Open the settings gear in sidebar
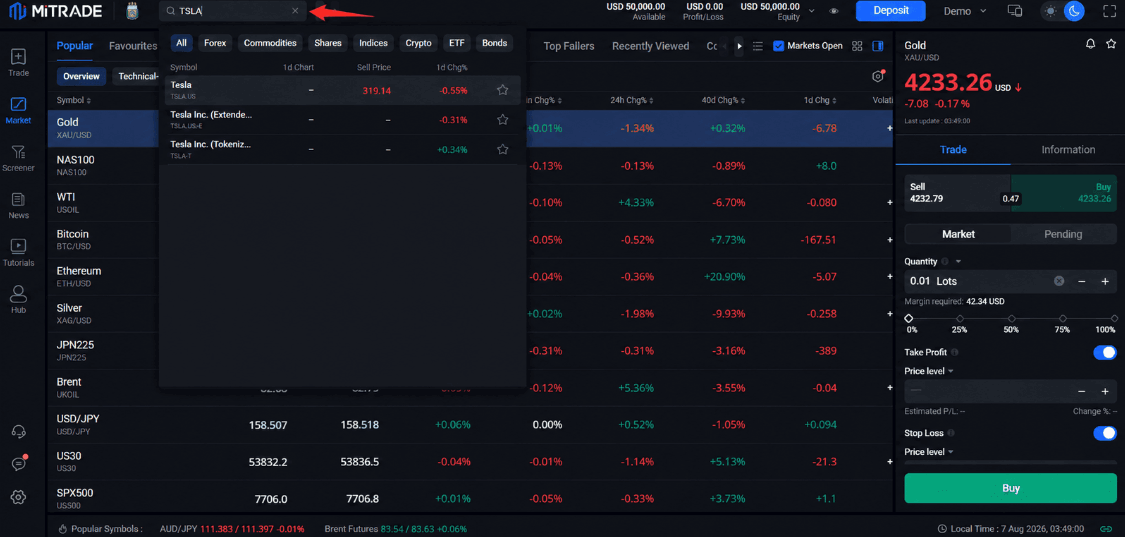This screenshot has height=537, width=1125. pyautogui.click(x=19, y=497)
